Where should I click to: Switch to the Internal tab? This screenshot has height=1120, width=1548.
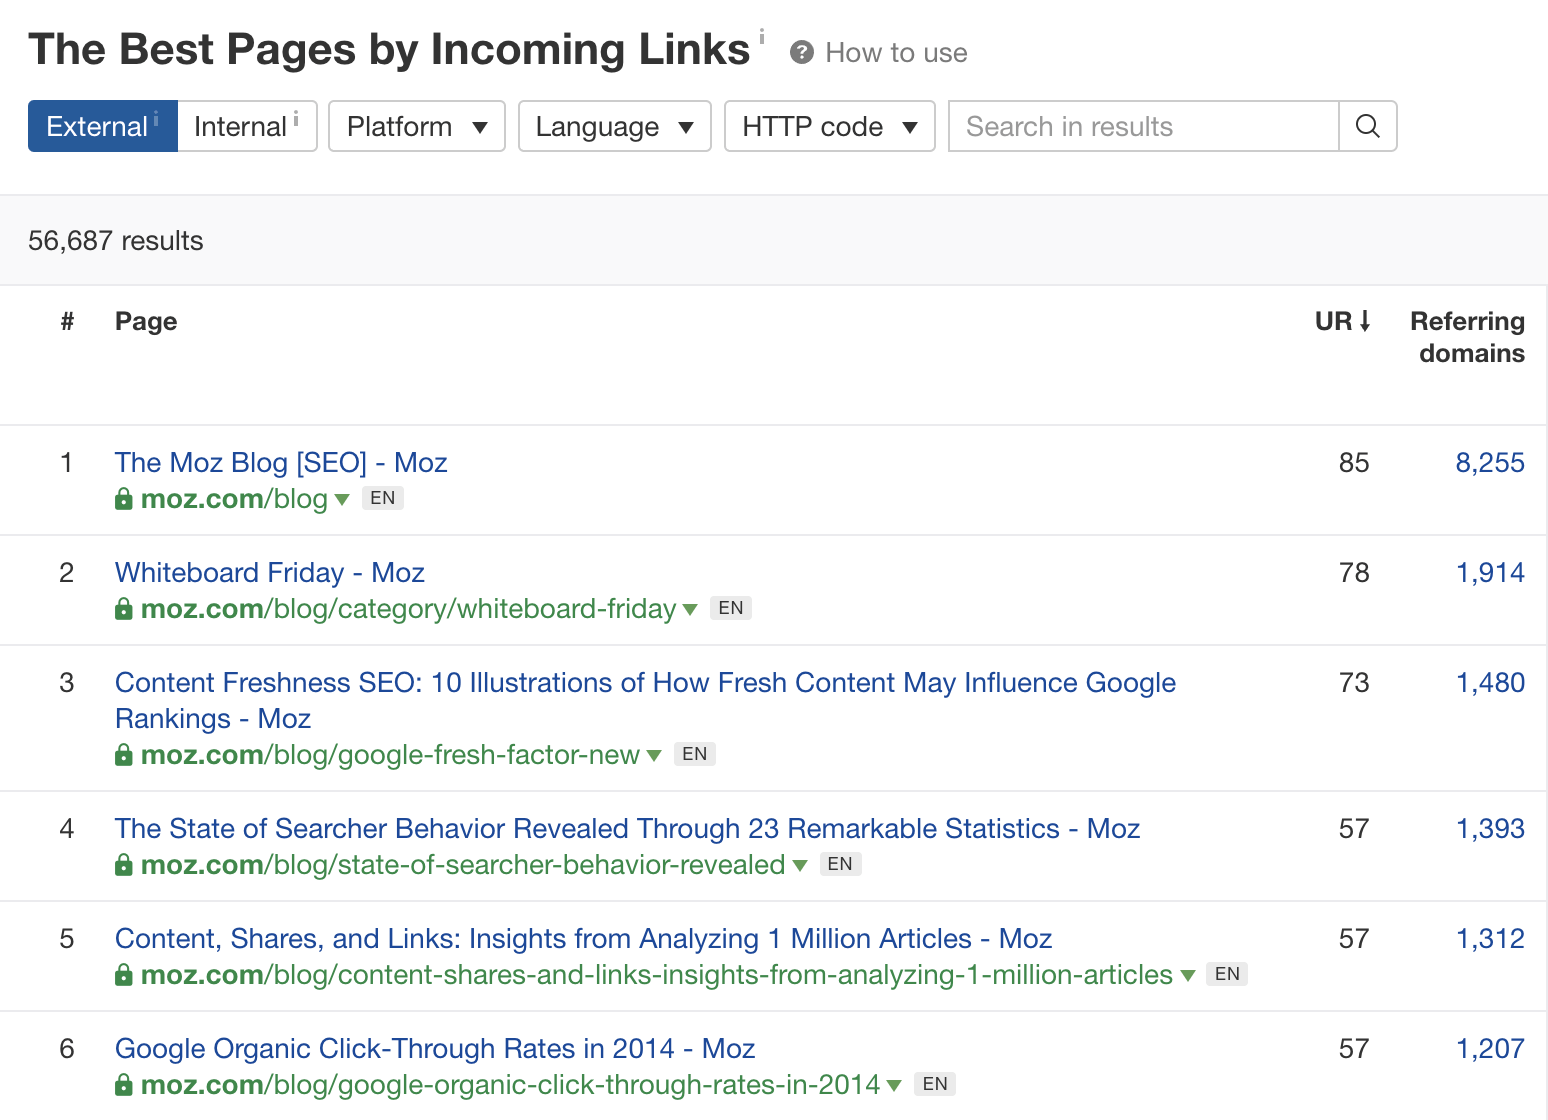coord(240,126)
